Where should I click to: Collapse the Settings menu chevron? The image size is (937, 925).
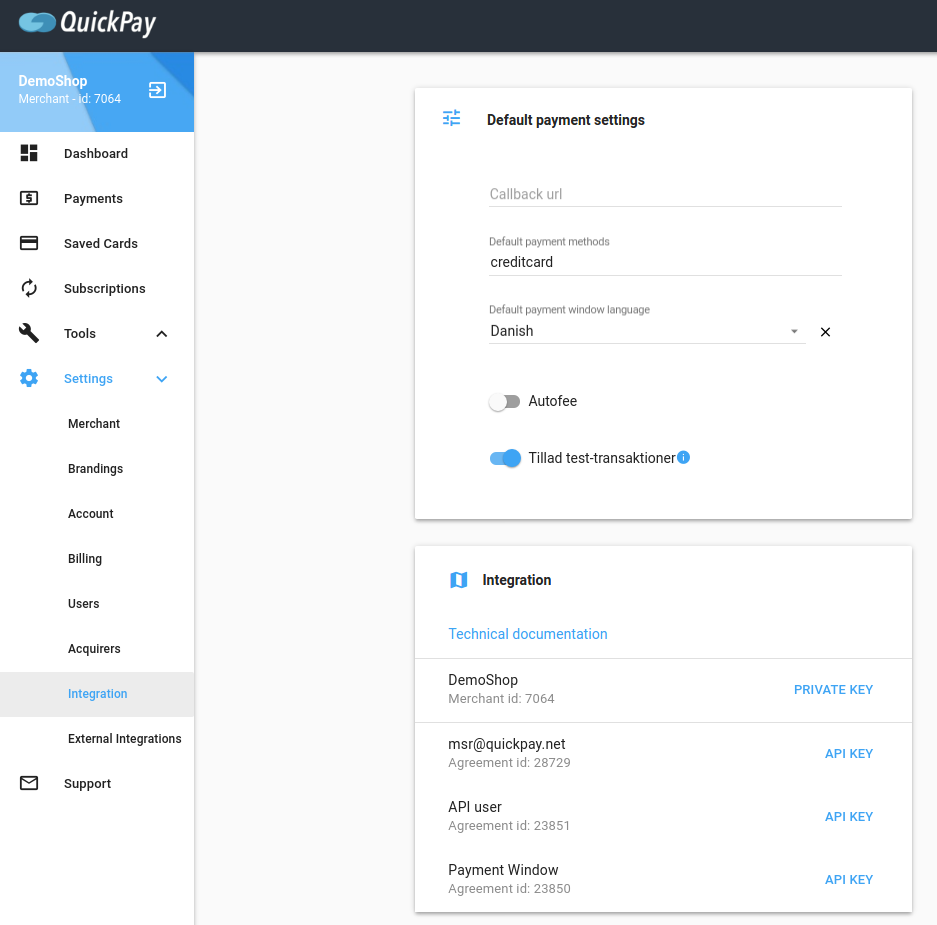point(161,379)
